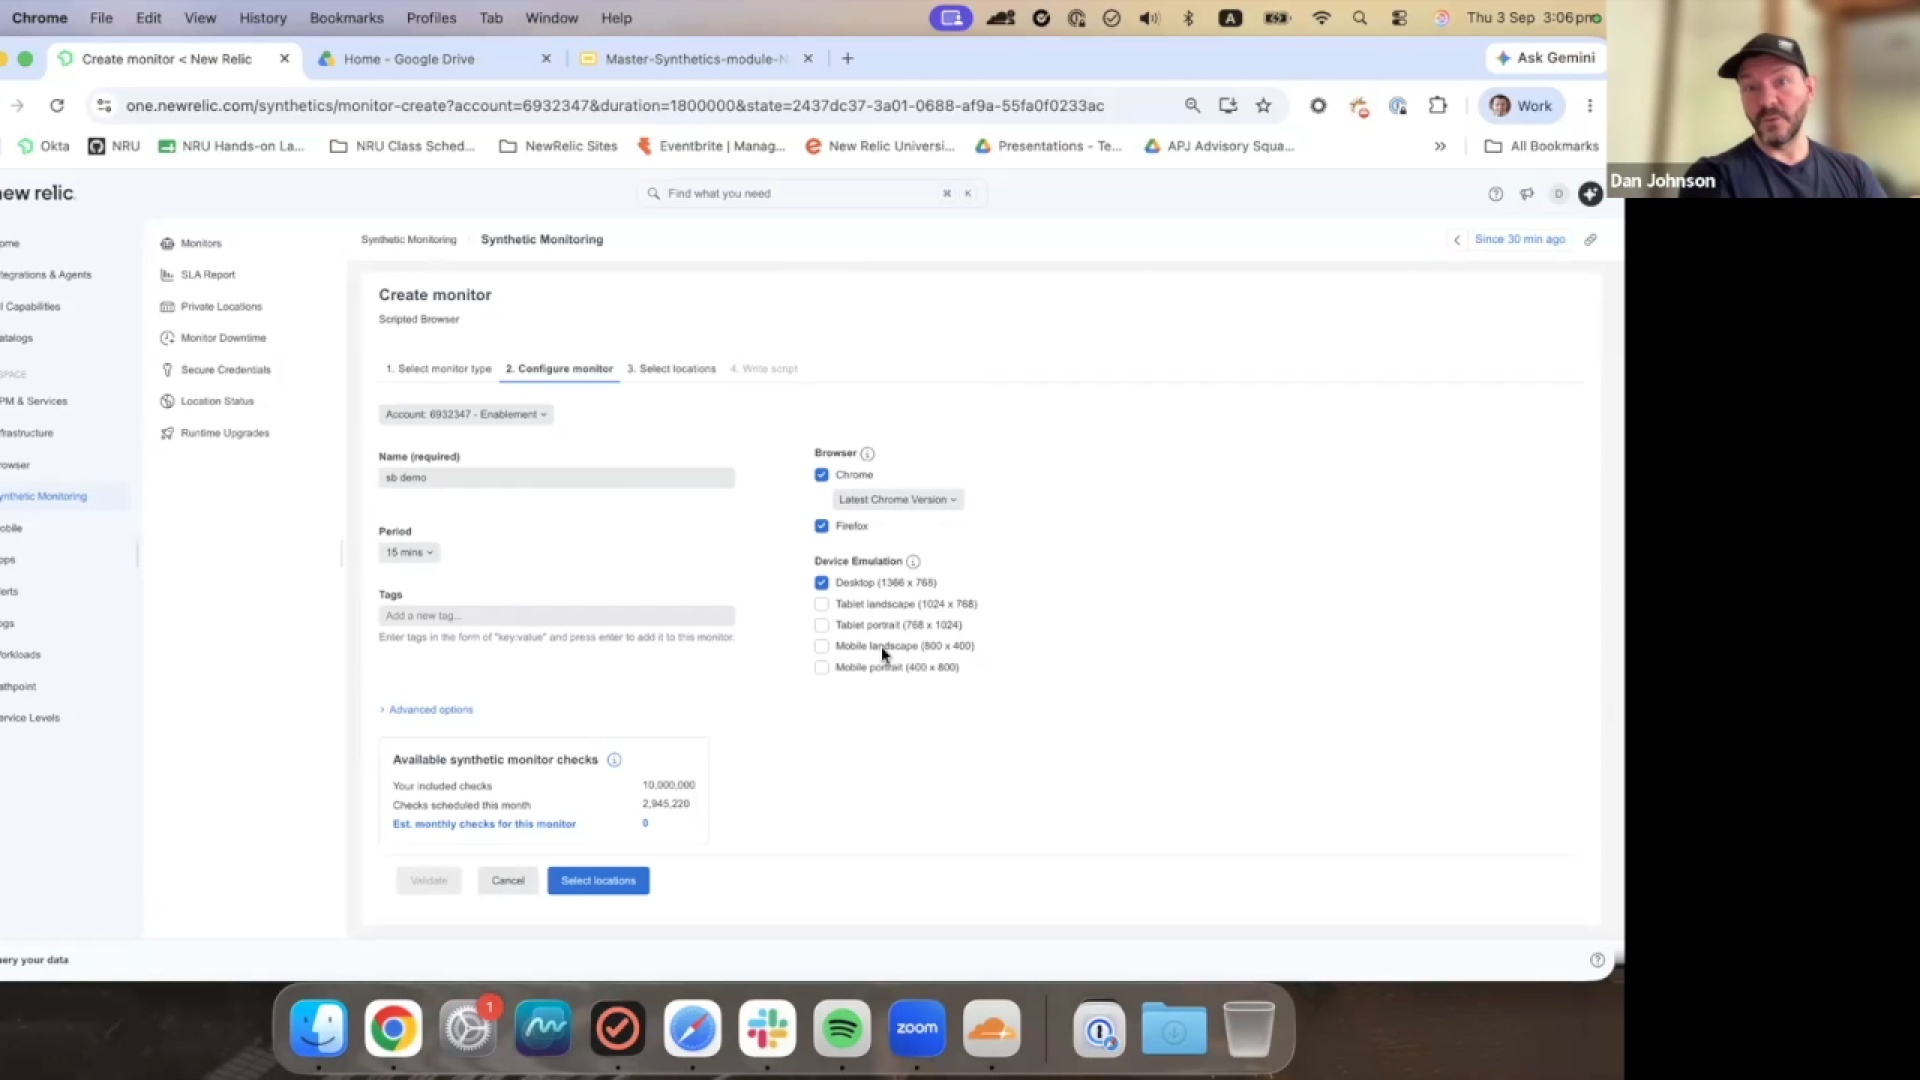Open Safari from the Dock

tap(692, 1028)
